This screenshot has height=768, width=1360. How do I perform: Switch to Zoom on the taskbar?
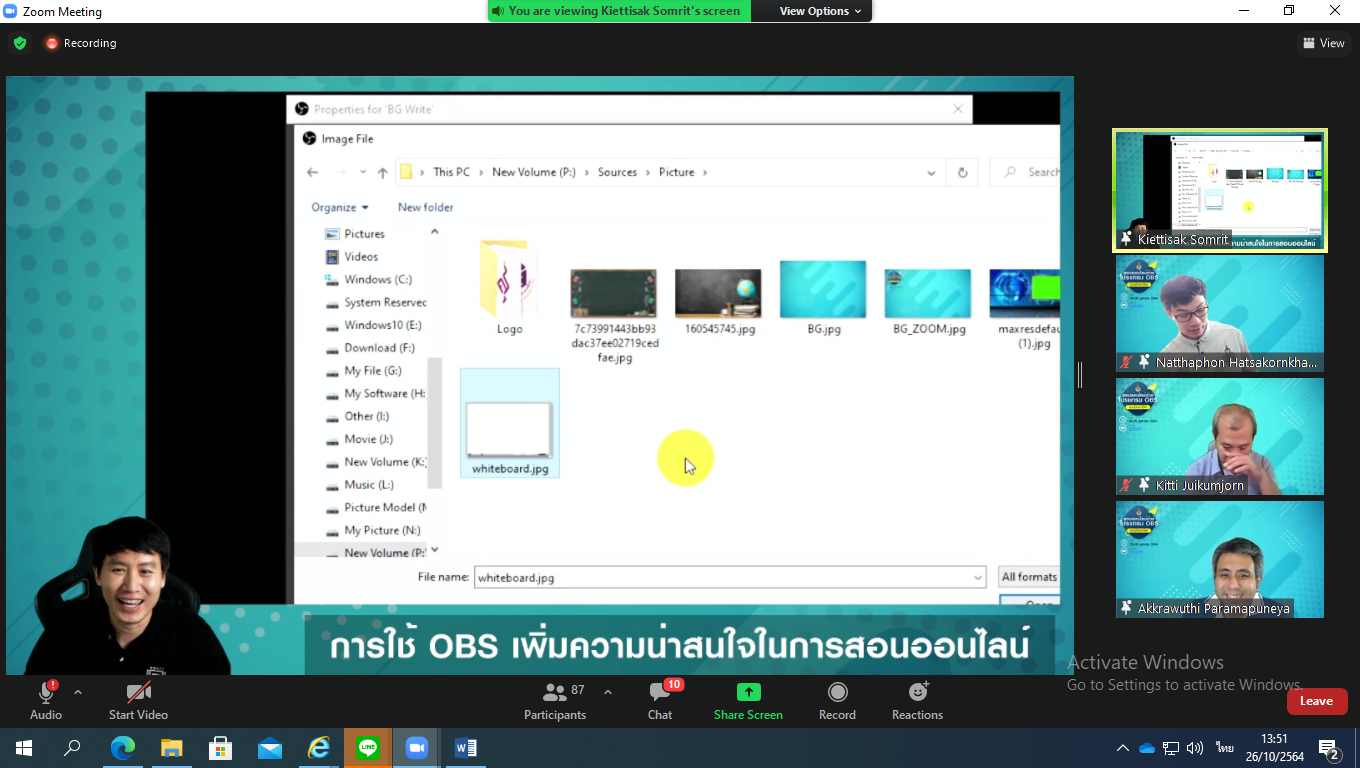(x=416, y=748)
